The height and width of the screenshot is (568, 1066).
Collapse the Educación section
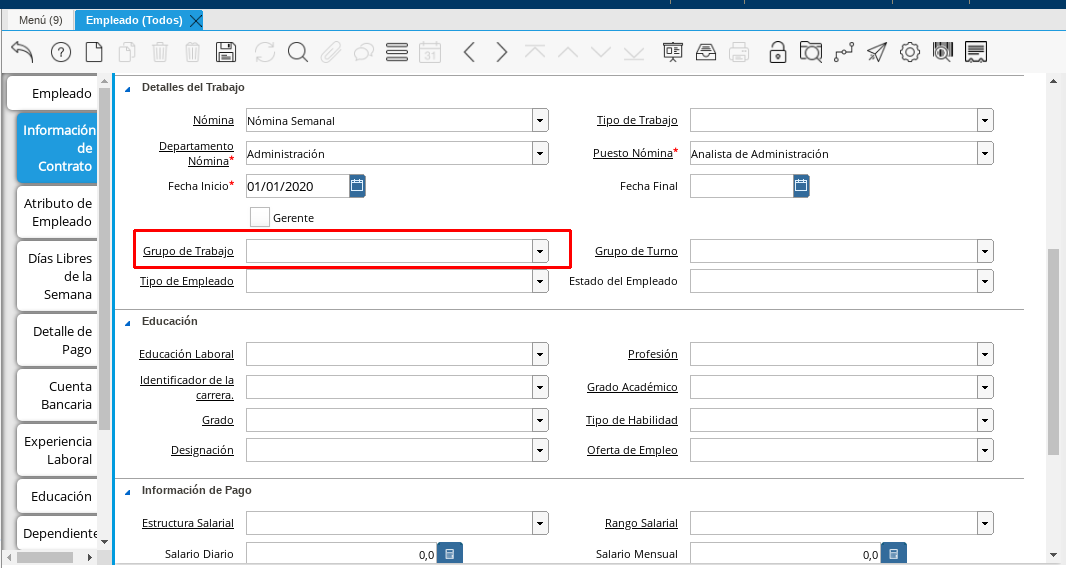tap(128, 322)
